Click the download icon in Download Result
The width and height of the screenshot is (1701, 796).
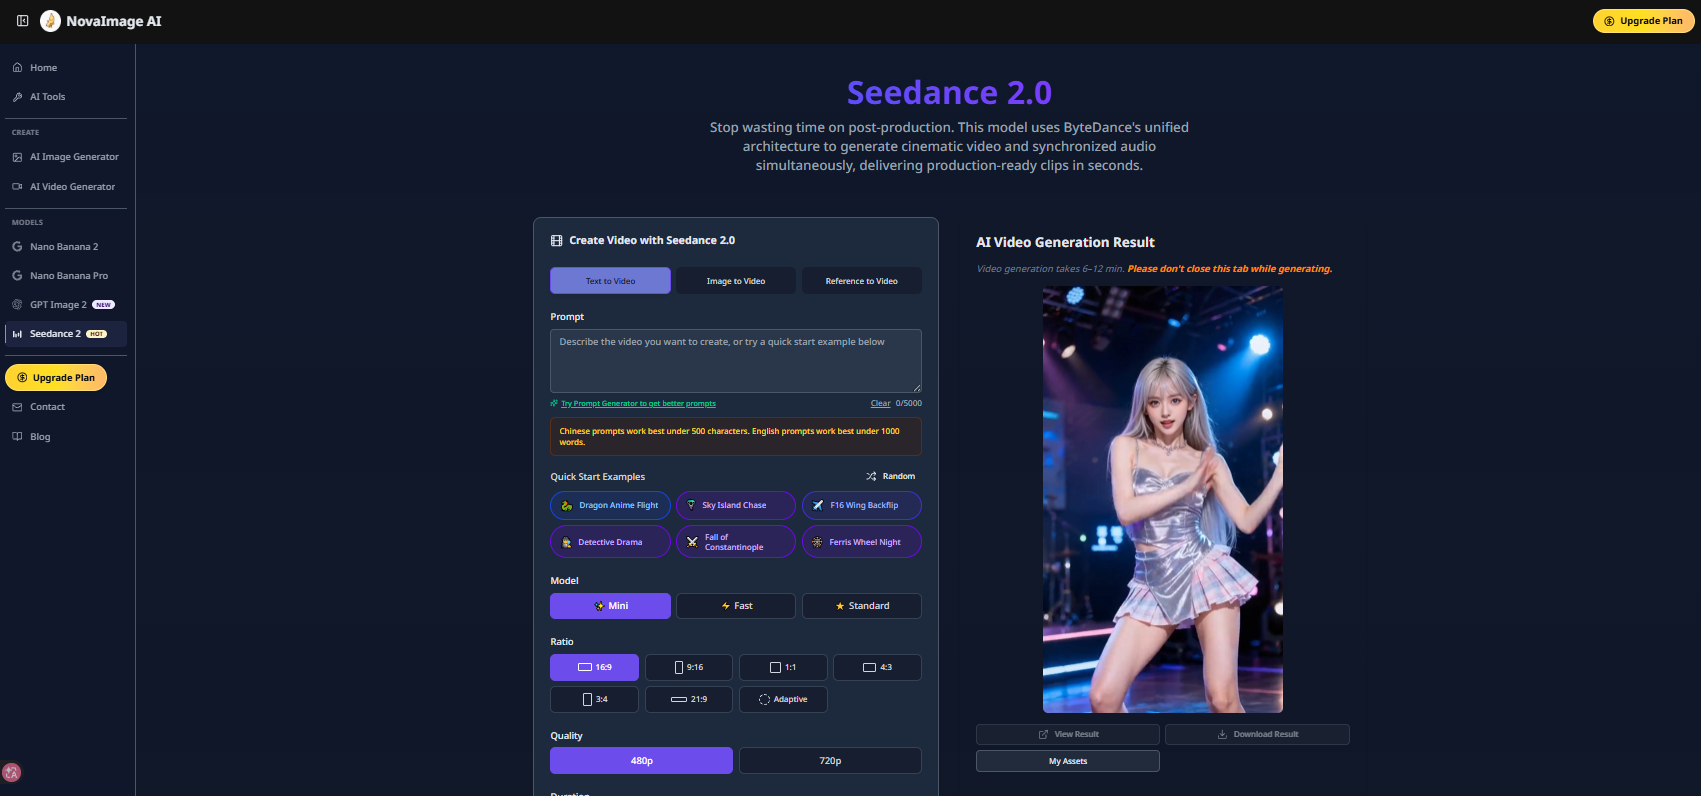(x=1222, y=735)
